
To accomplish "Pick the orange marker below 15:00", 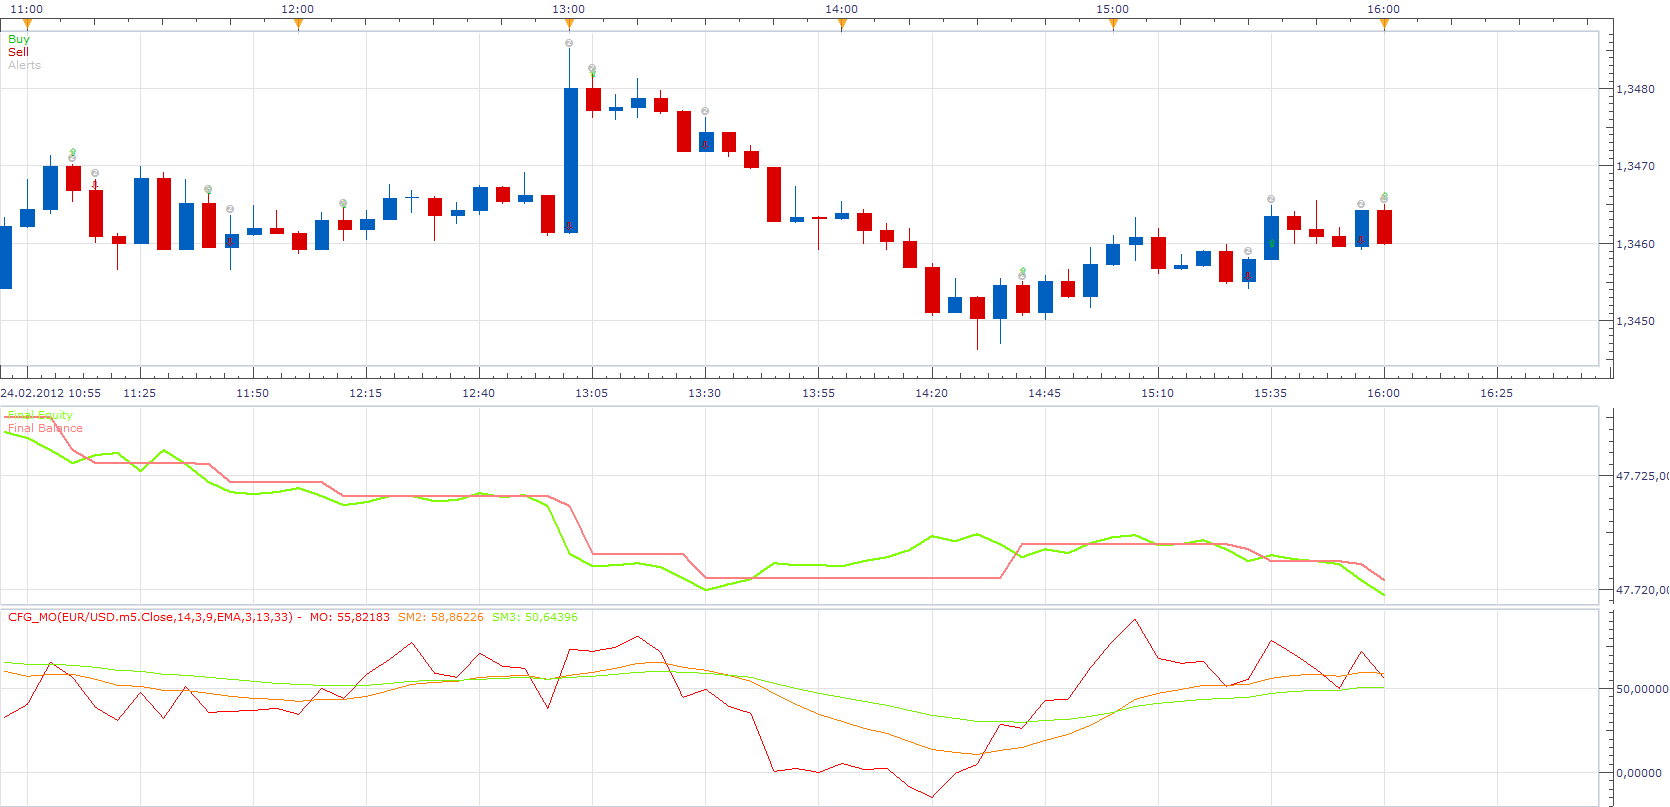I will point(1113,24).
